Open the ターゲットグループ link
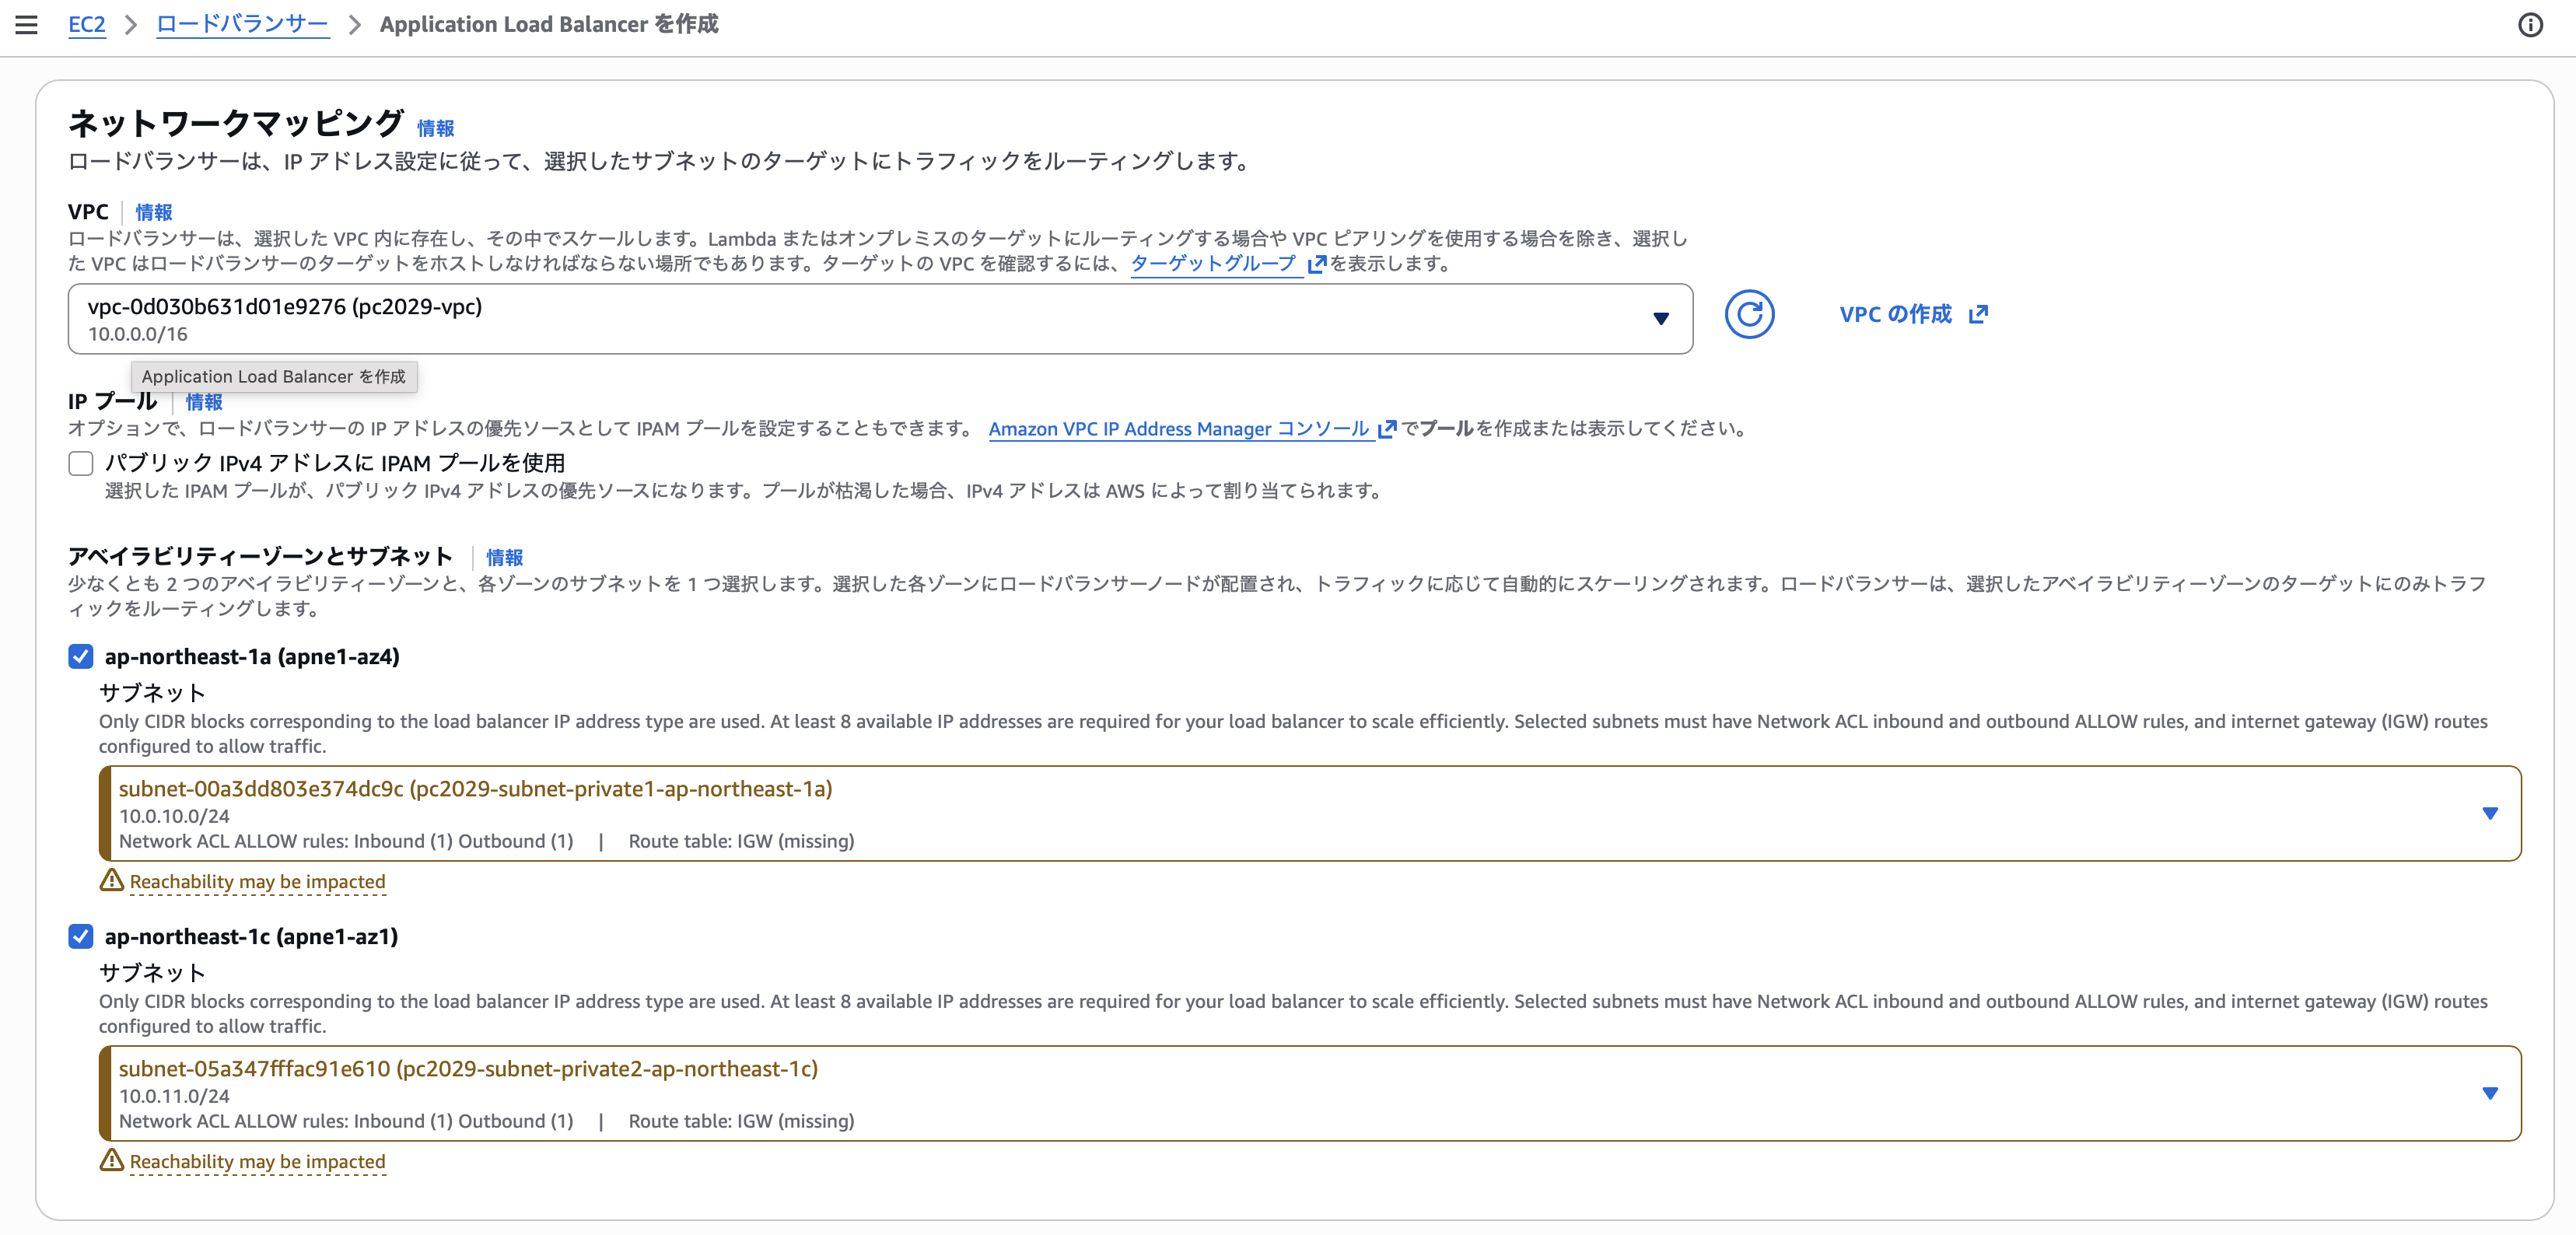2576x1235 pixels. [x=1213, y=264]
